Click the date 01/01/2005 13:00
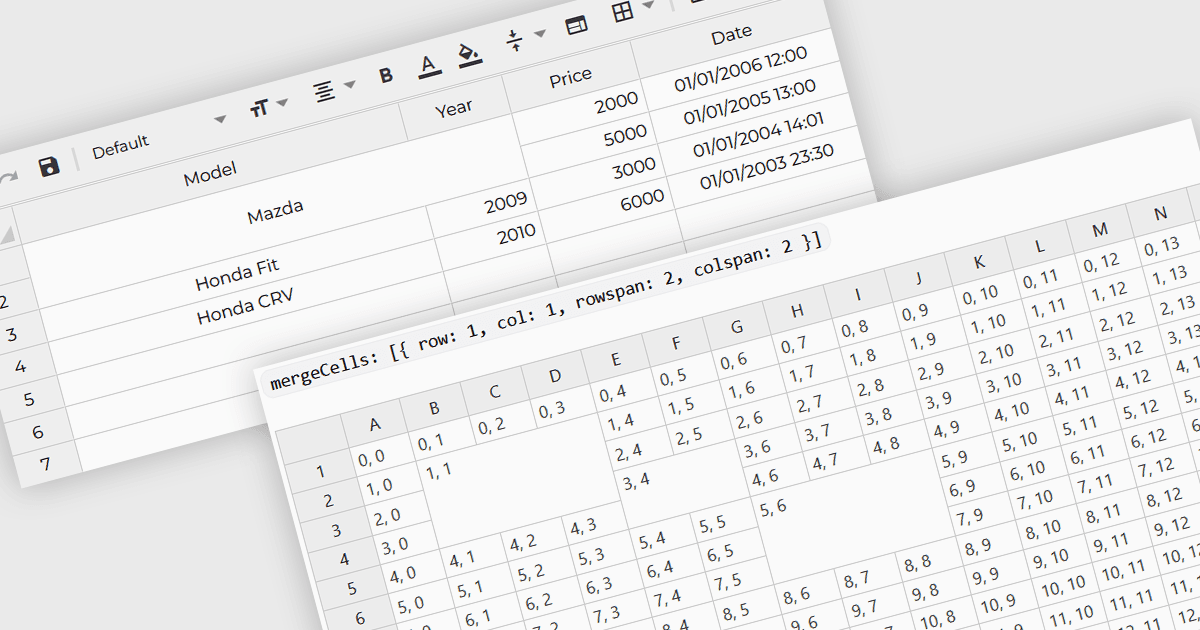 point(749,101)
